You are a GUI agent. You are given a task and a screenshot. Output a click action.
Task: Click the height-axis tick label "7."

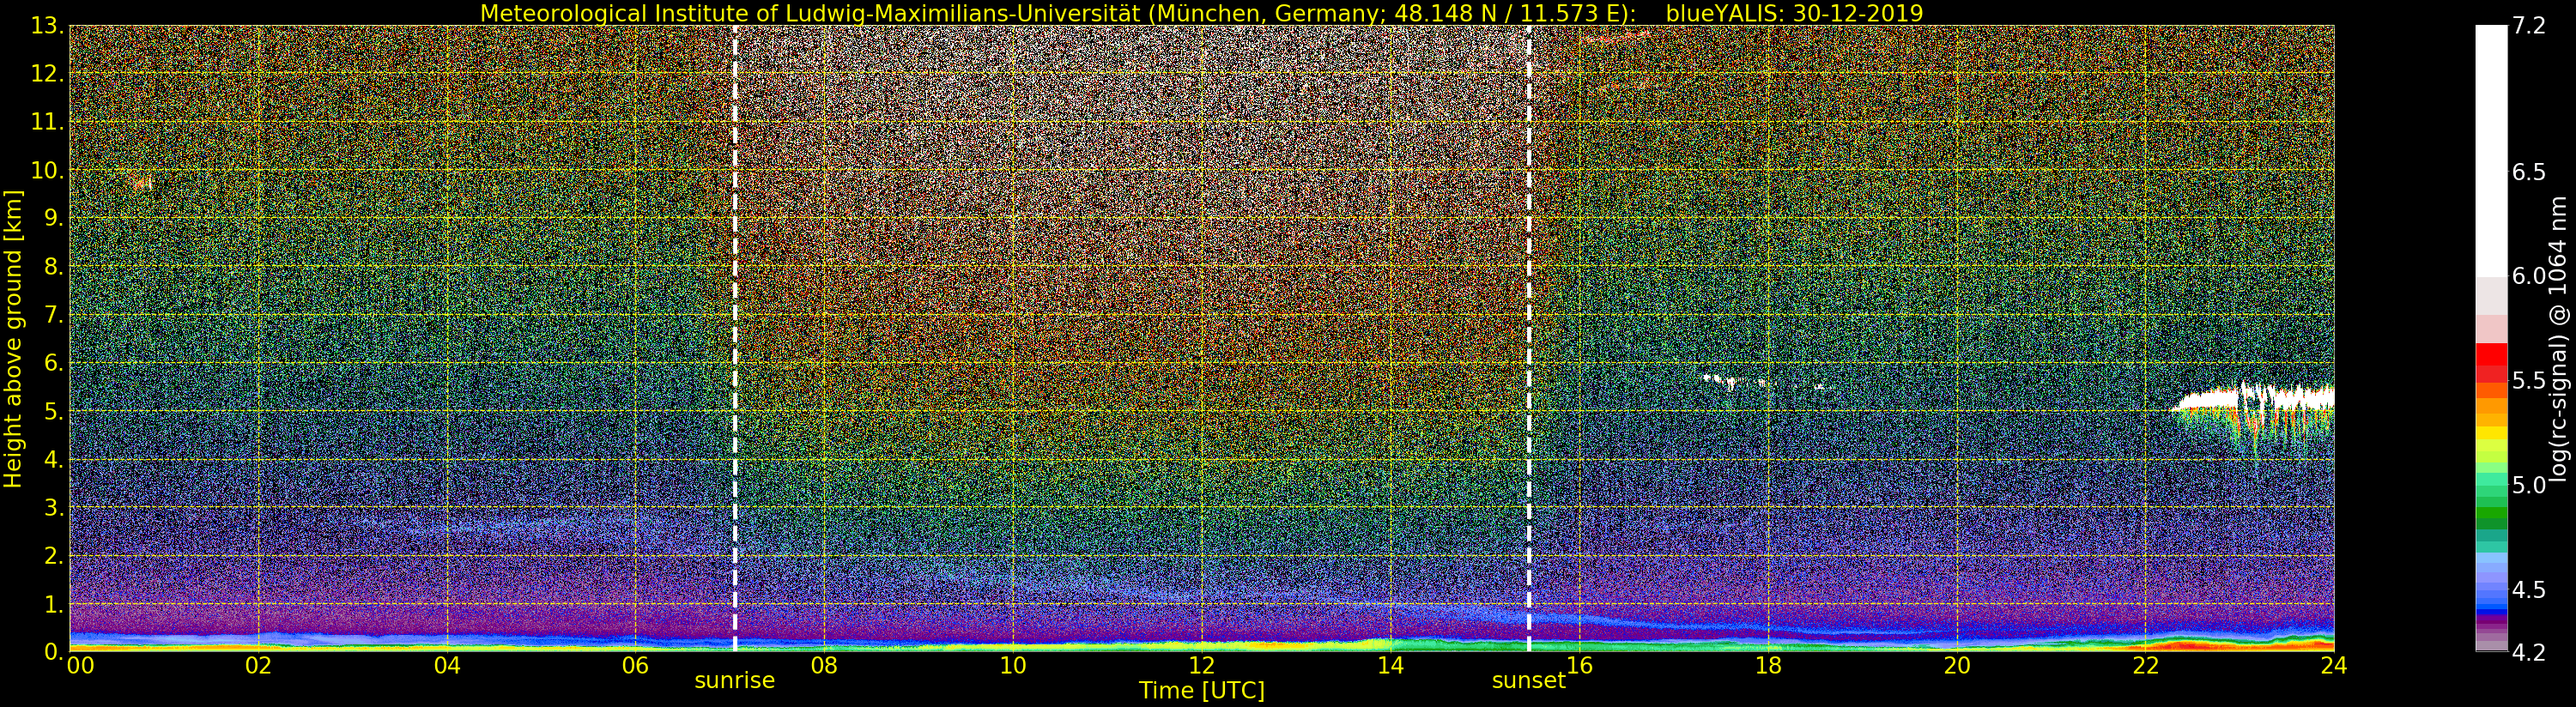pos(54,315)
